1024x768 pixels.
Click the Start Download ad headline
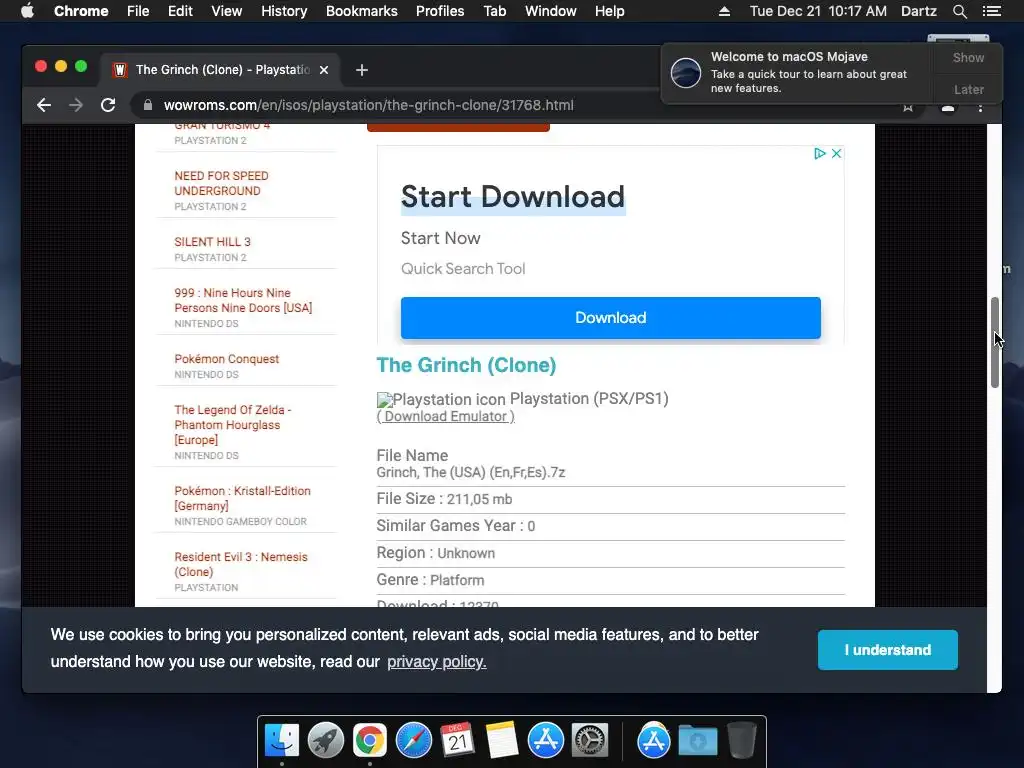click(x=513, y=197)
